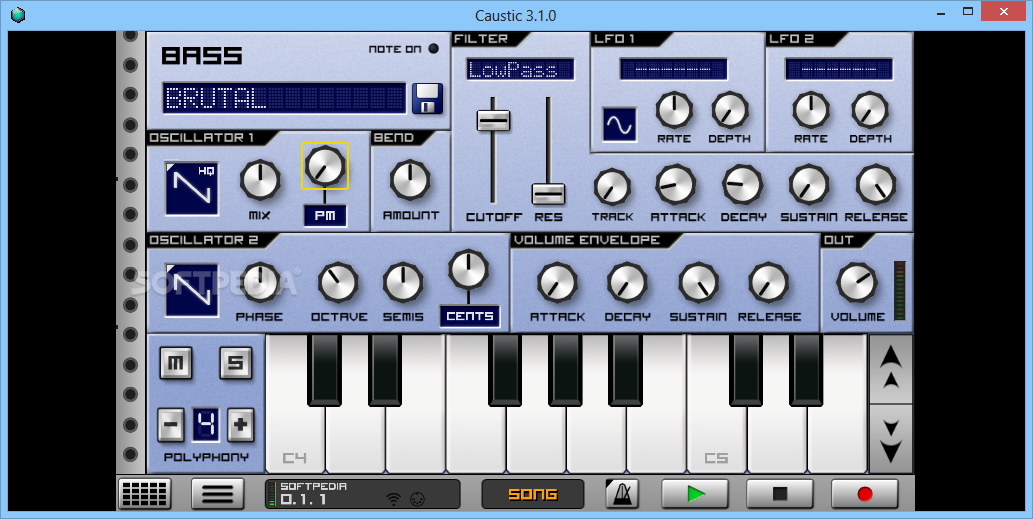1033x519 pixels.
Task: Click the filter envelope RELEASE knob
Action: (876, 185)
